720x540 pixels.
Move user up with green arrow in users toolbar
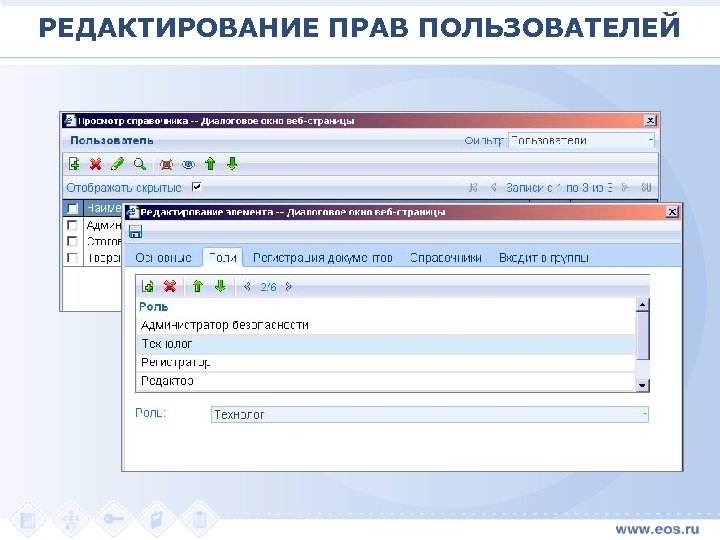[x=210, y=164]
